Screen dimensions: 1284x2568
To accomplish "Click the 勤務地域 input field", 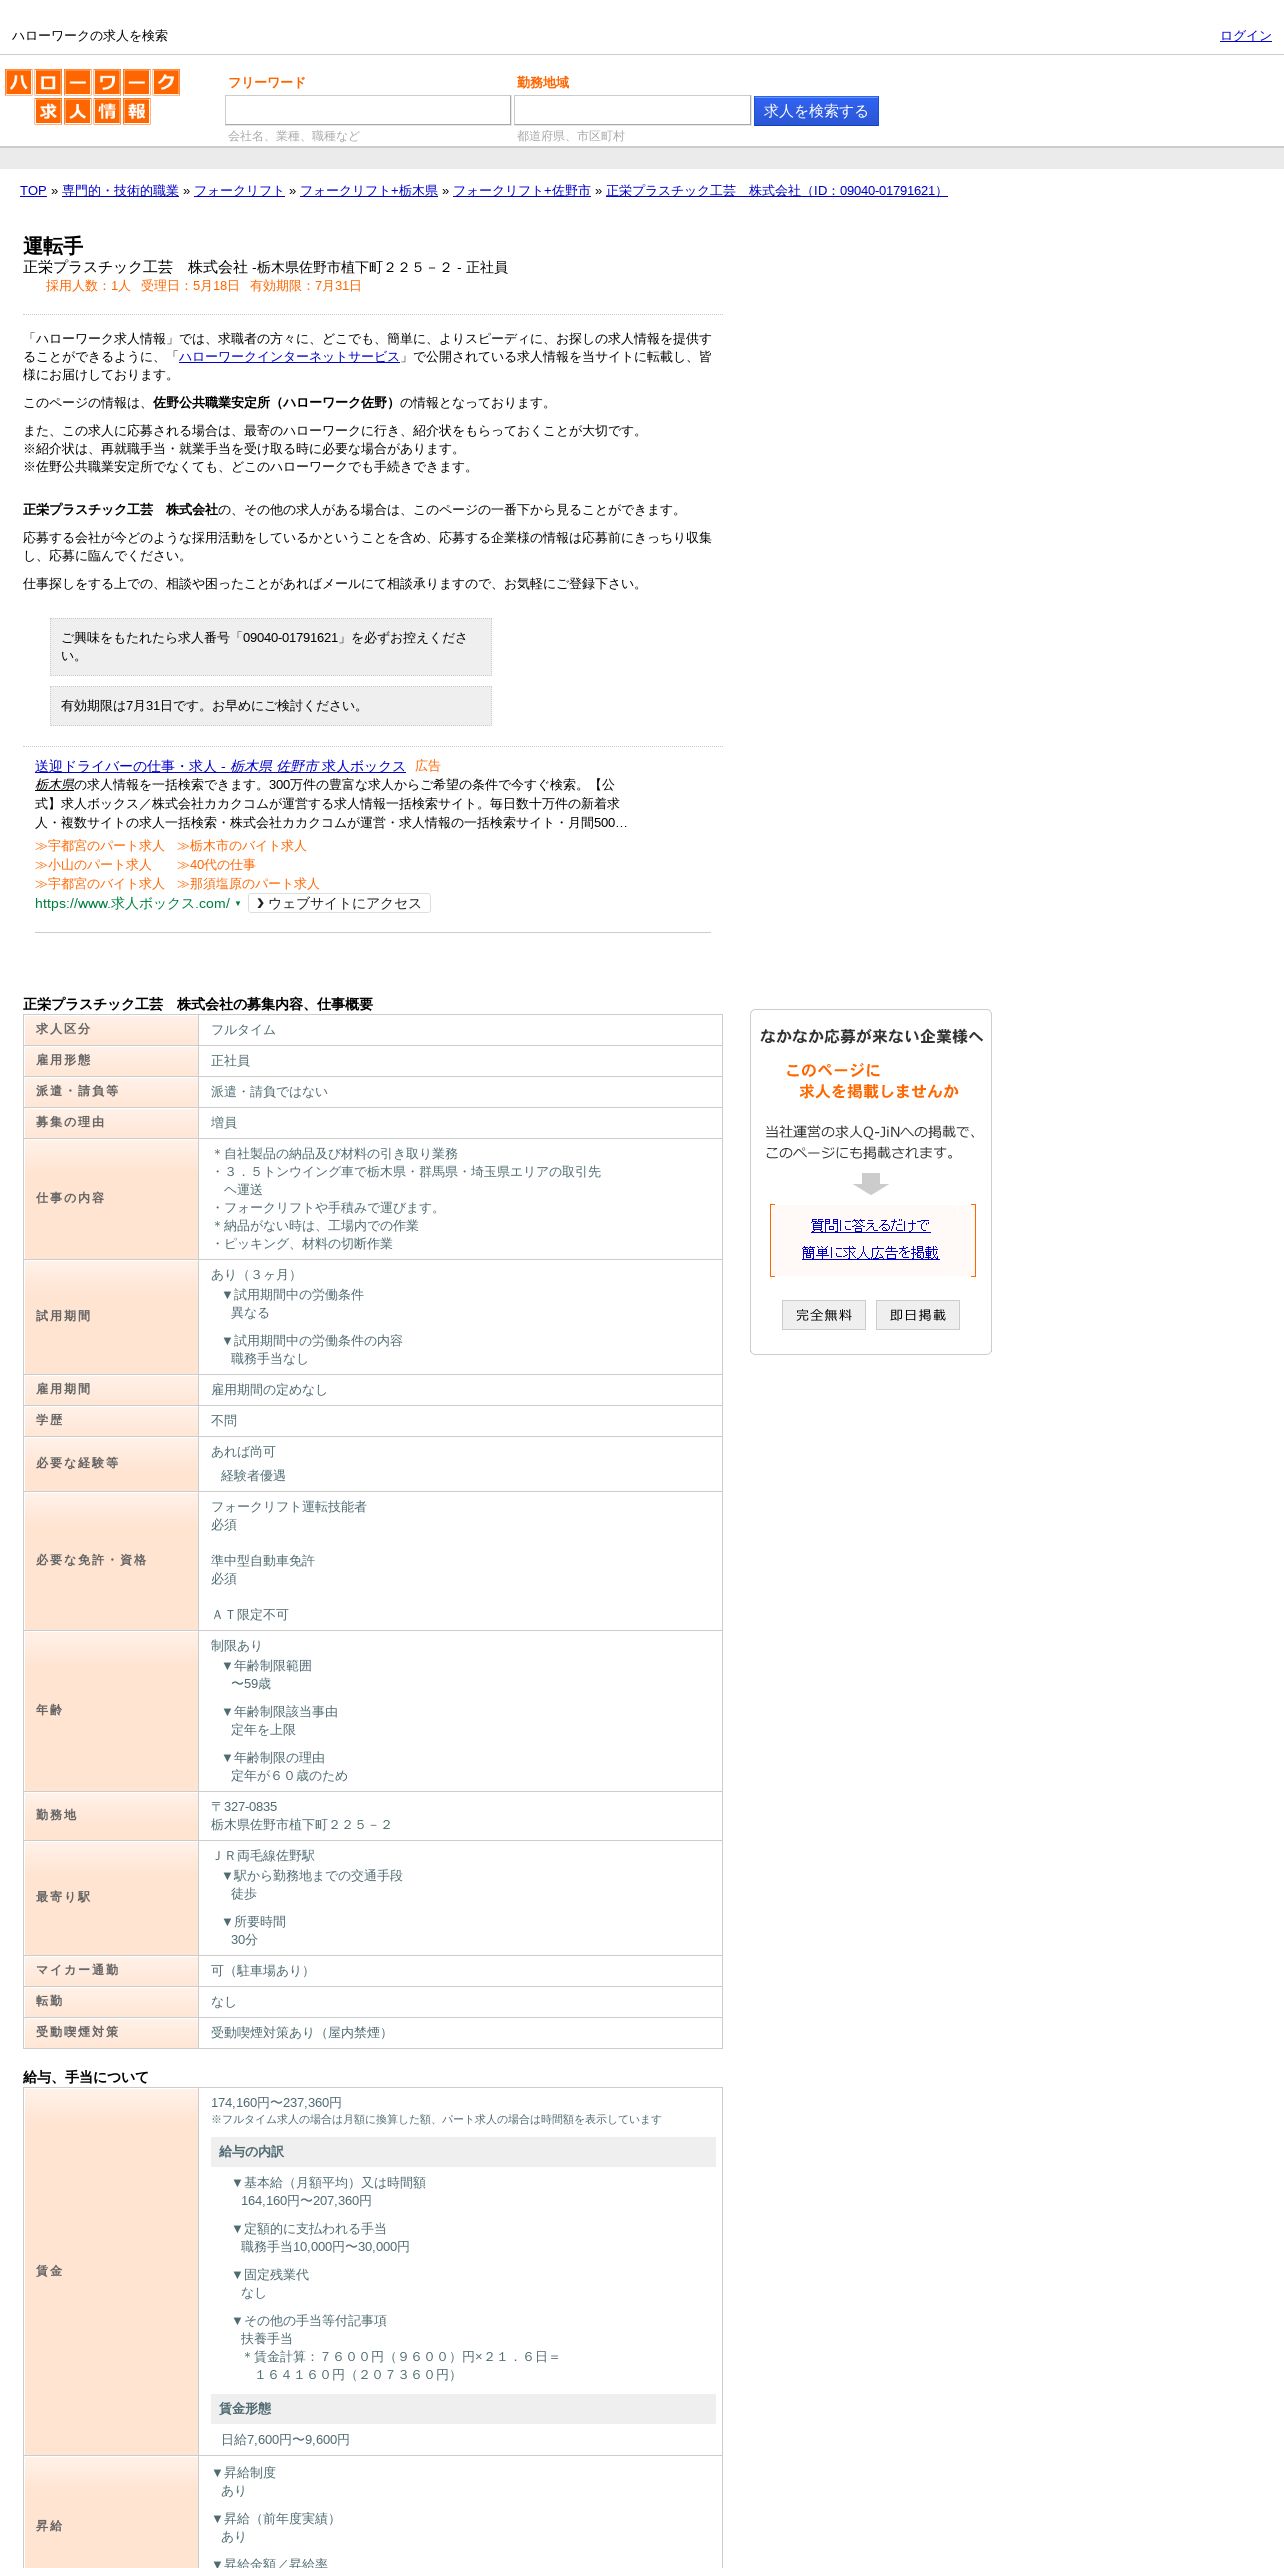I will [x=632, y=110].
